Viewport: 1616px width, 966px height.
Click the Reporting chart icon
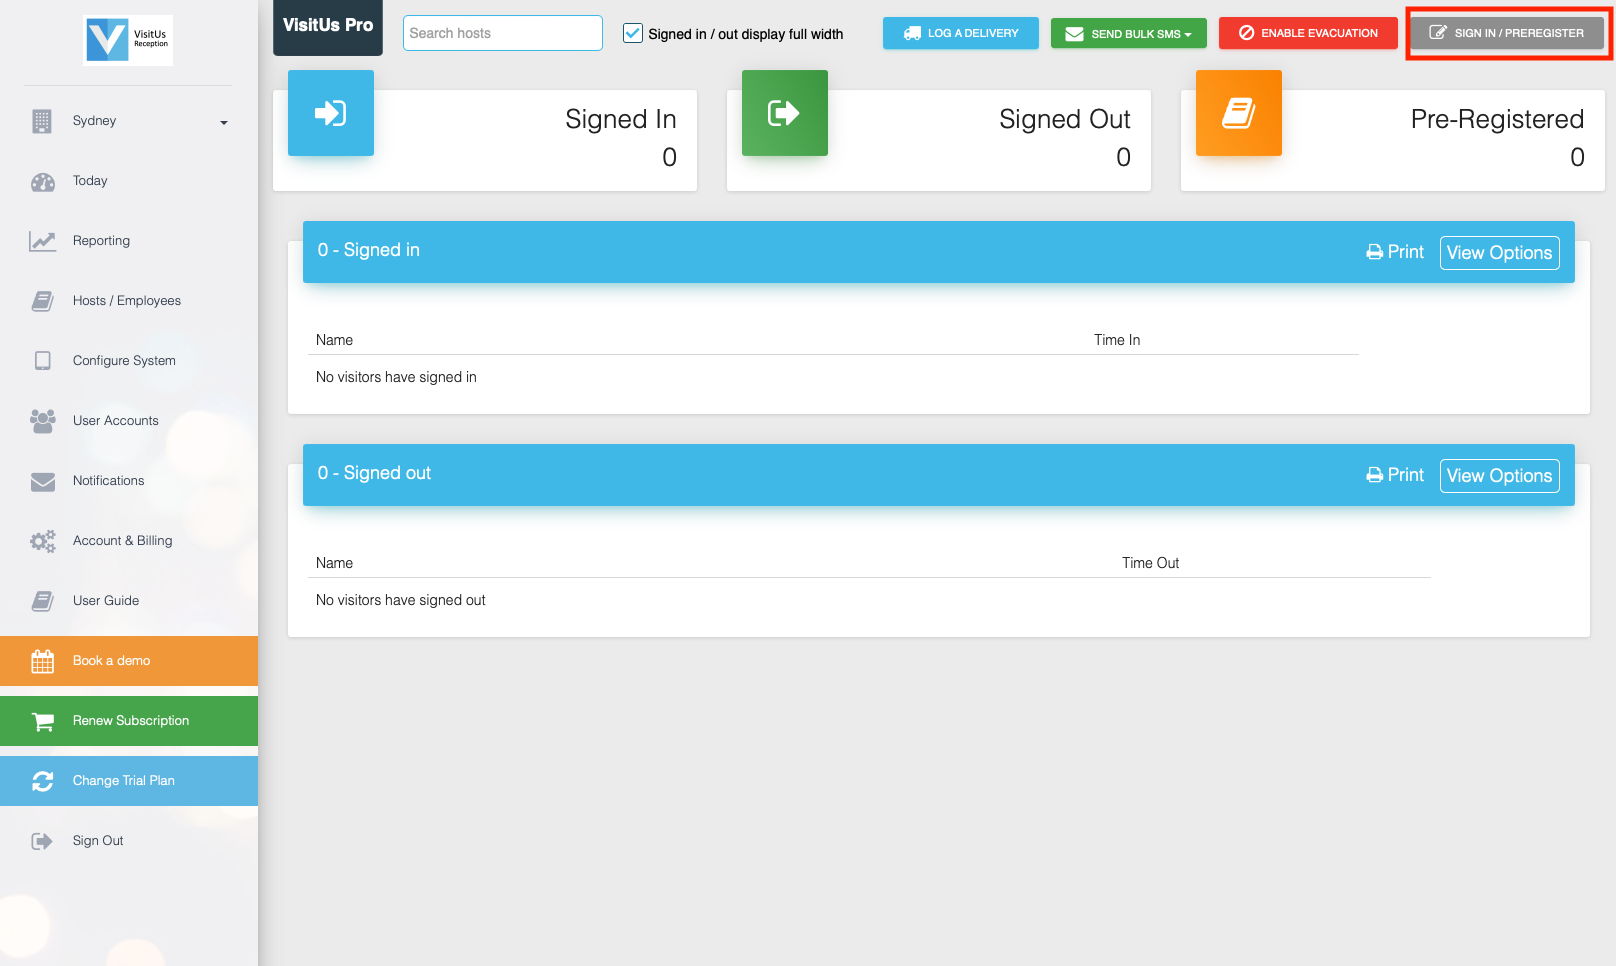42,241
